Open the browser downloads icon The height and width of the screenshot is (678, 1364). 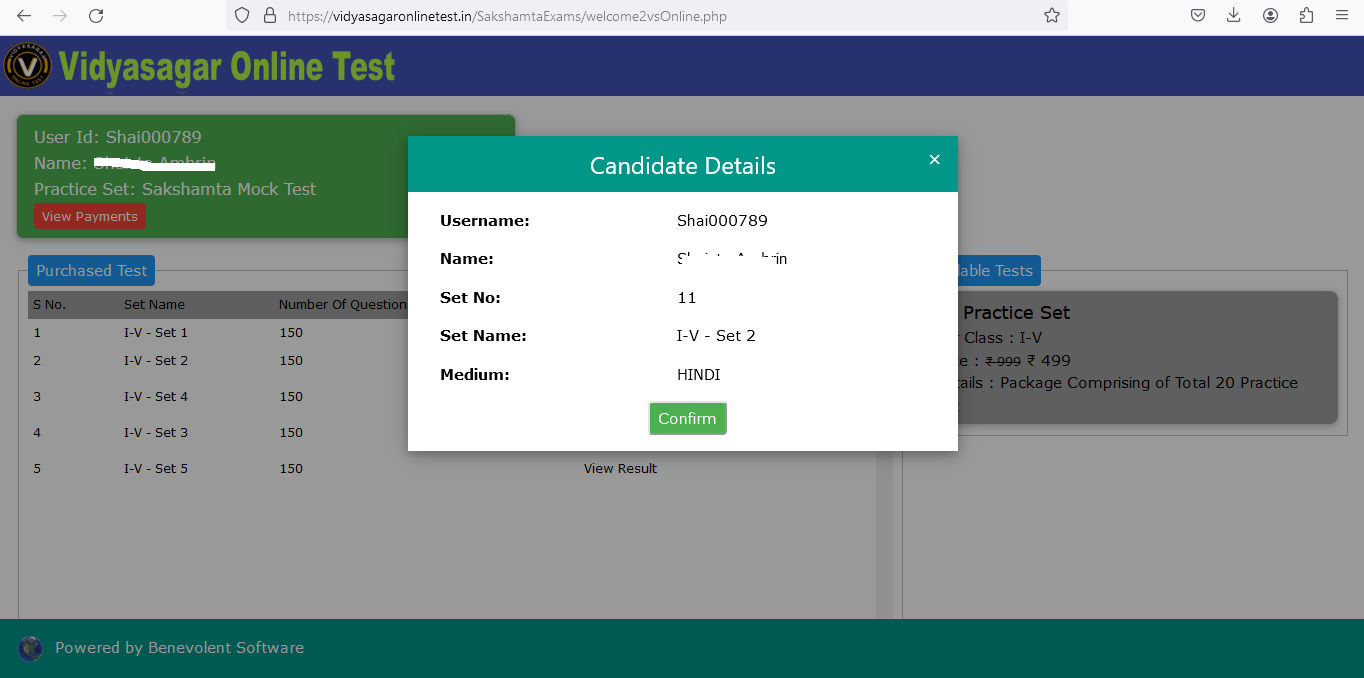pos(1234,16)
